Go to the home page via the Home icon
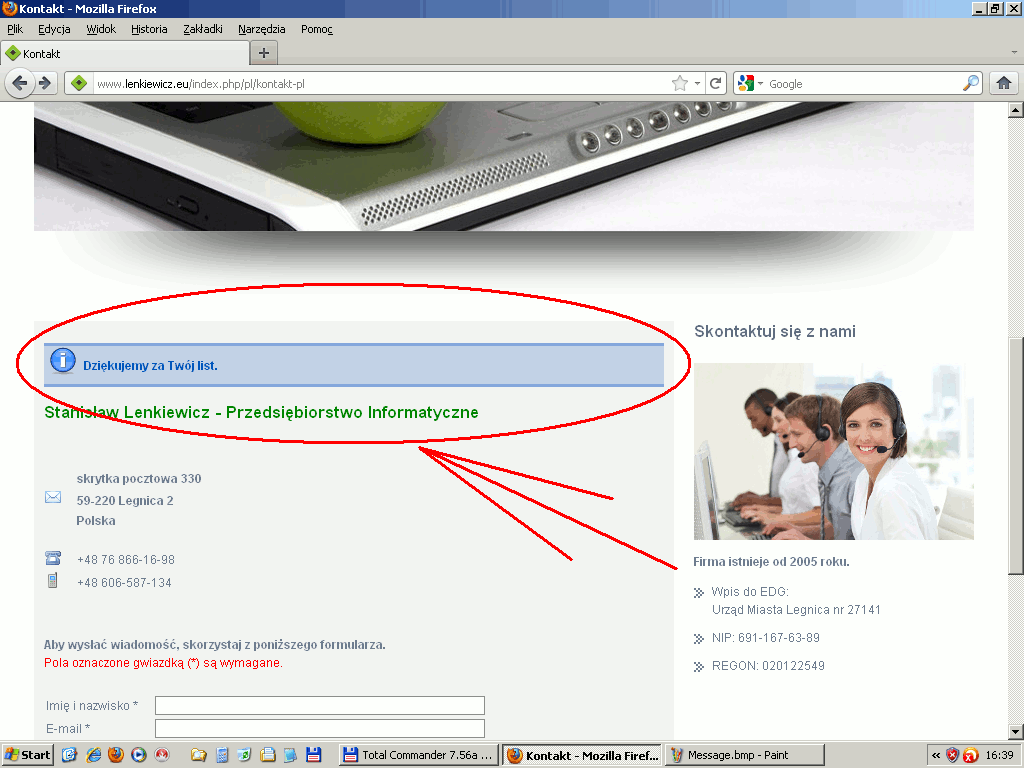The height and width of the screenshot is (768, 1024). coord(1004,83)
